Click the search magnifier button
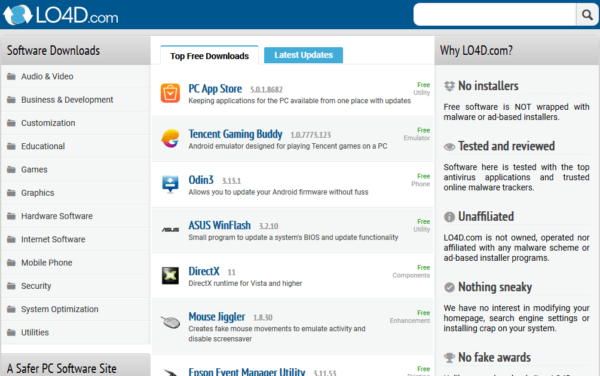The image size is (600, 376). (x=587, y=15)
